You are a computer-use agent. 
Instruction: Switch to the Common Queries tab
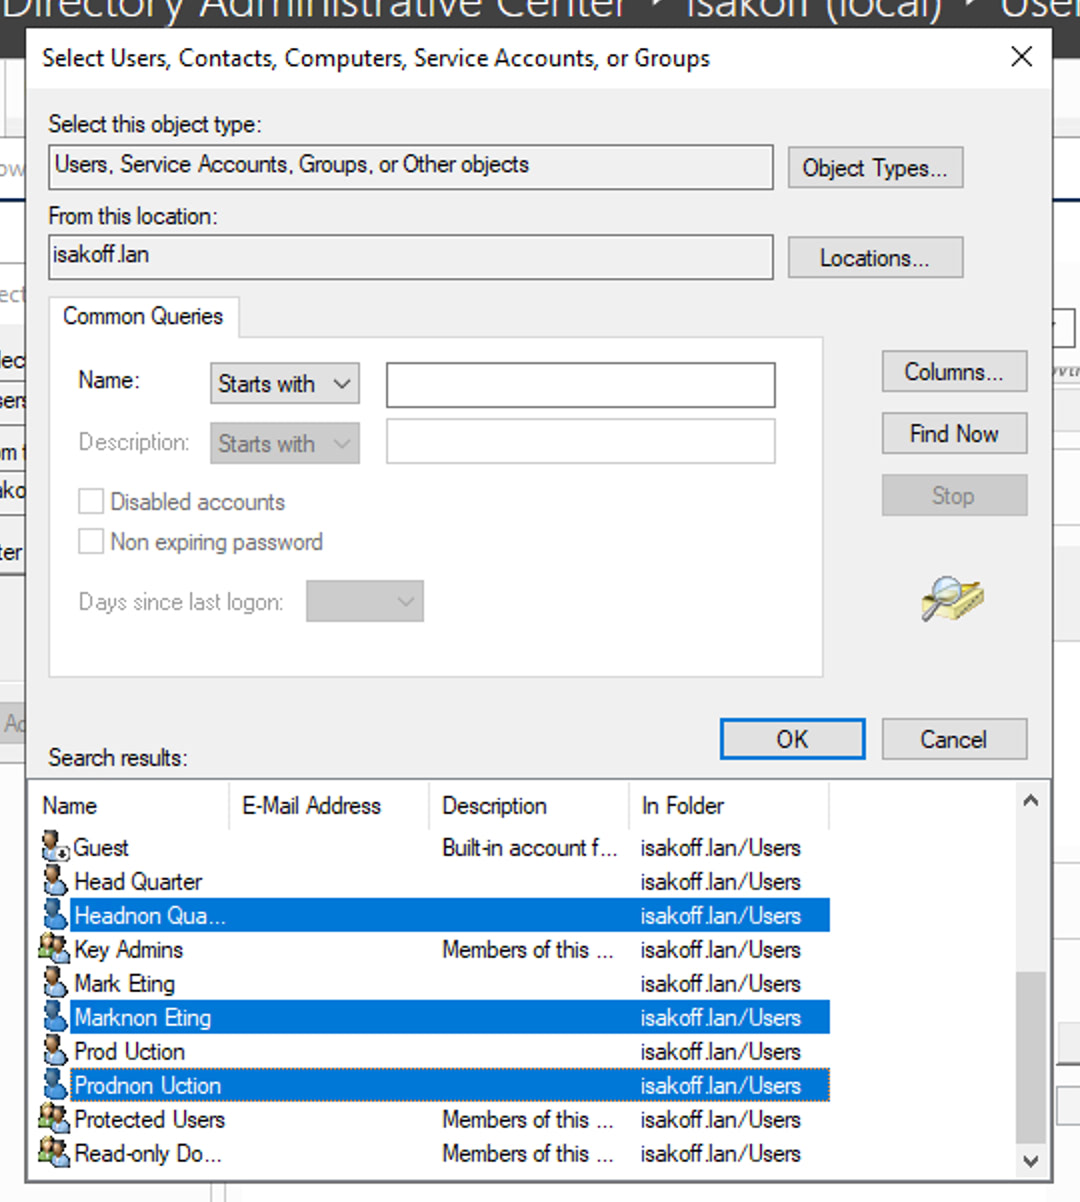(x=143, y=317)
